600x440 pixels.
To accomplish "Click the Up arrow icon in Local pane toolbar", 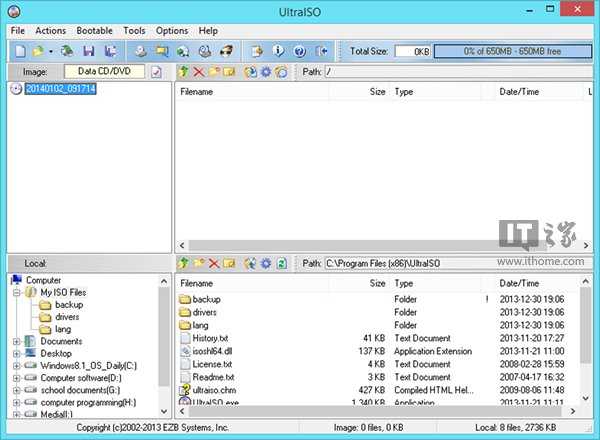I will (x=184, y=263).
